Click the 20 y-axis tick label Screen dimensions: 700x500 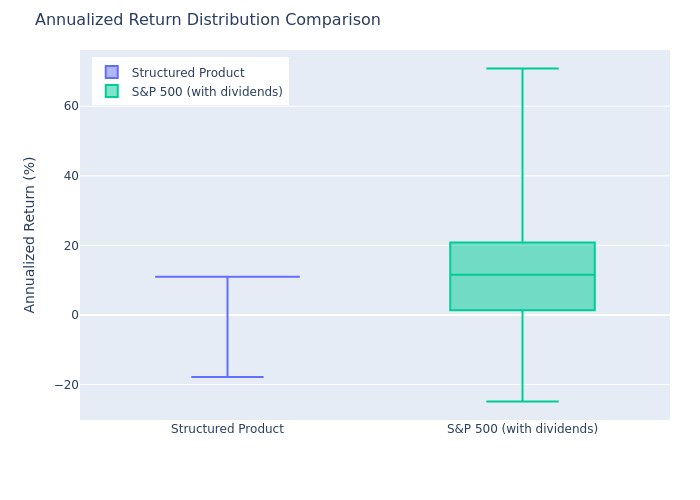pyautogui.click(x=71, y=246)
